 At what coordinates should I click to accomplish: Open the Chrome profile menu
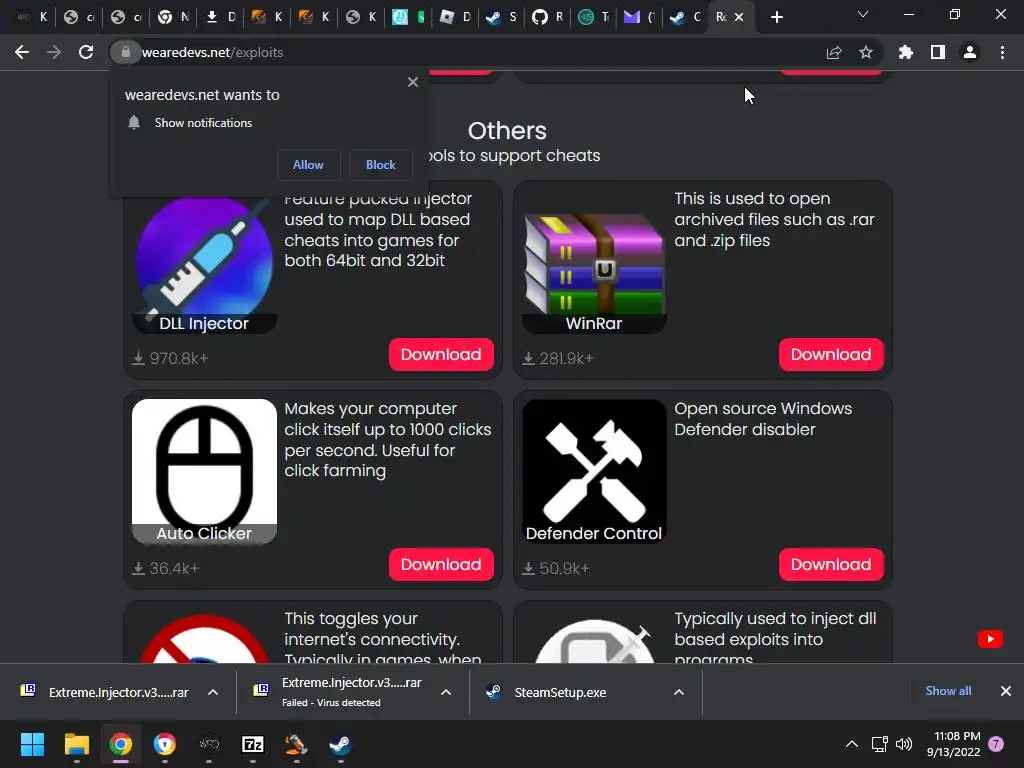coord(970,52)
